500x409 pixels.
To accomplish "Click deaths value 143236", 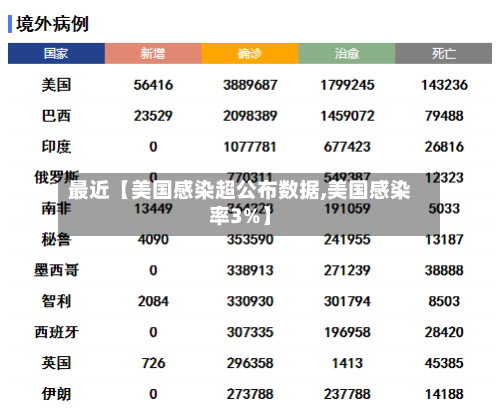I will click(444, 85).
